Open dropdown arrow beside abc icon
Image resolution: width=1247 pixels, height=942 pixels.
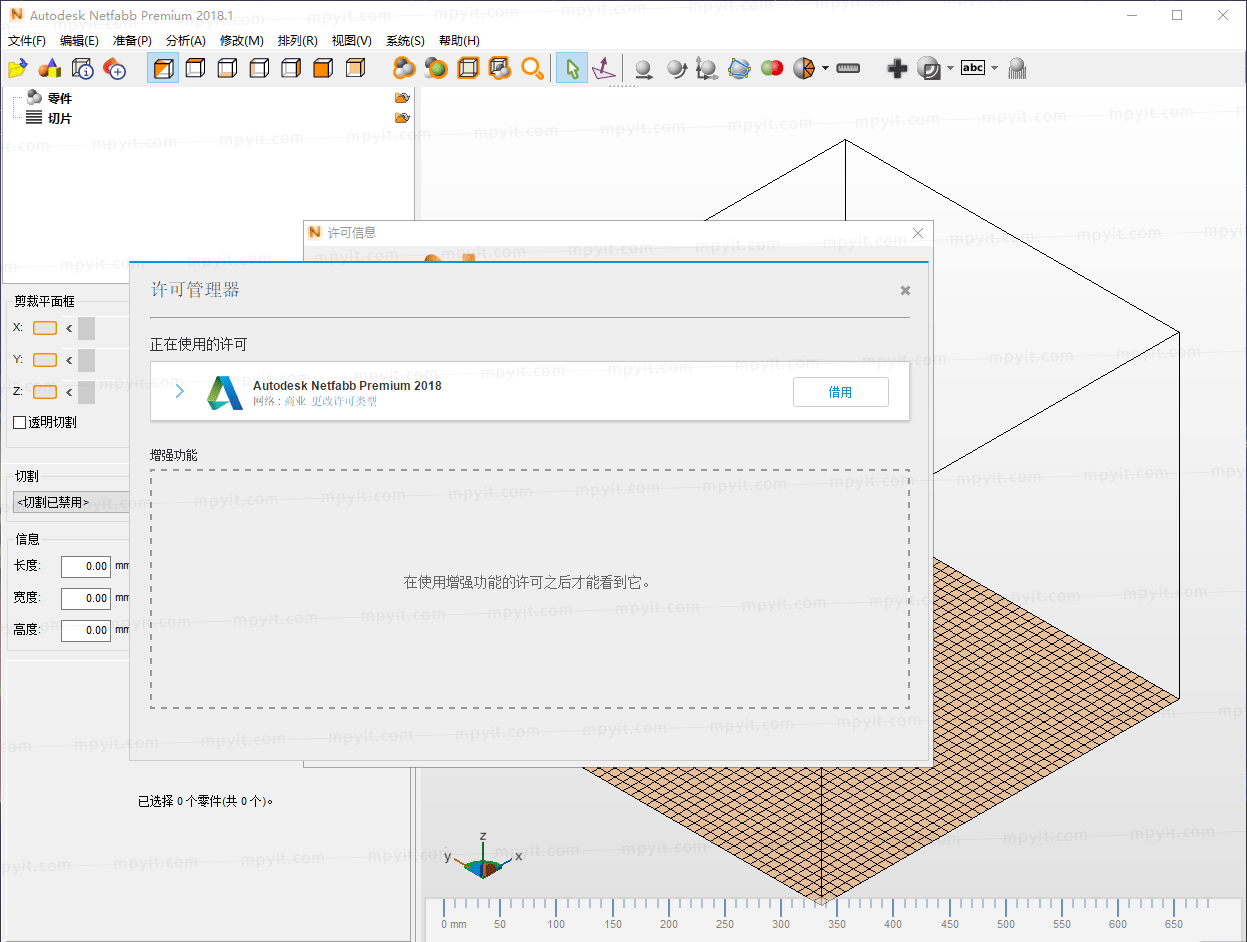click(994, 68)
